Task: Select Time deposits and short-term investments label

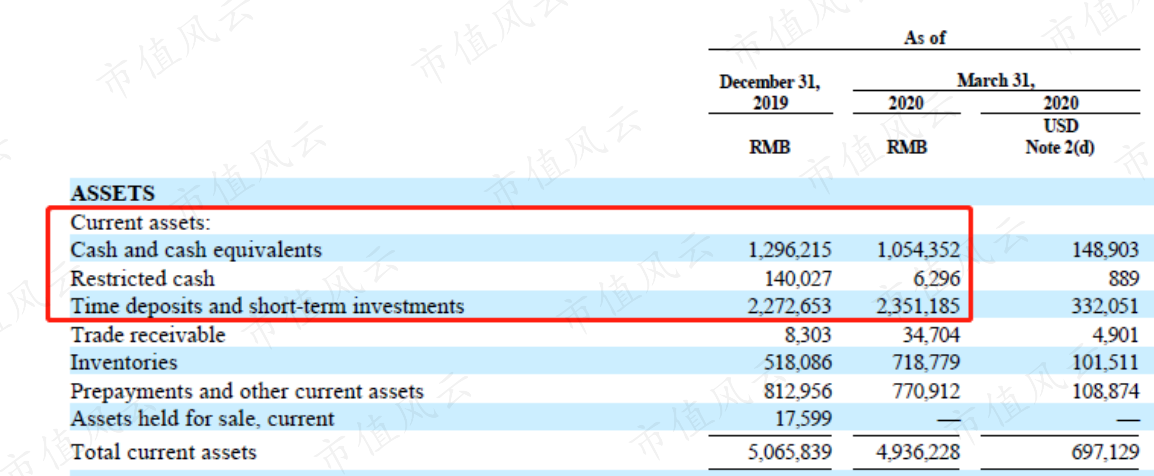Action: (267, 306)
